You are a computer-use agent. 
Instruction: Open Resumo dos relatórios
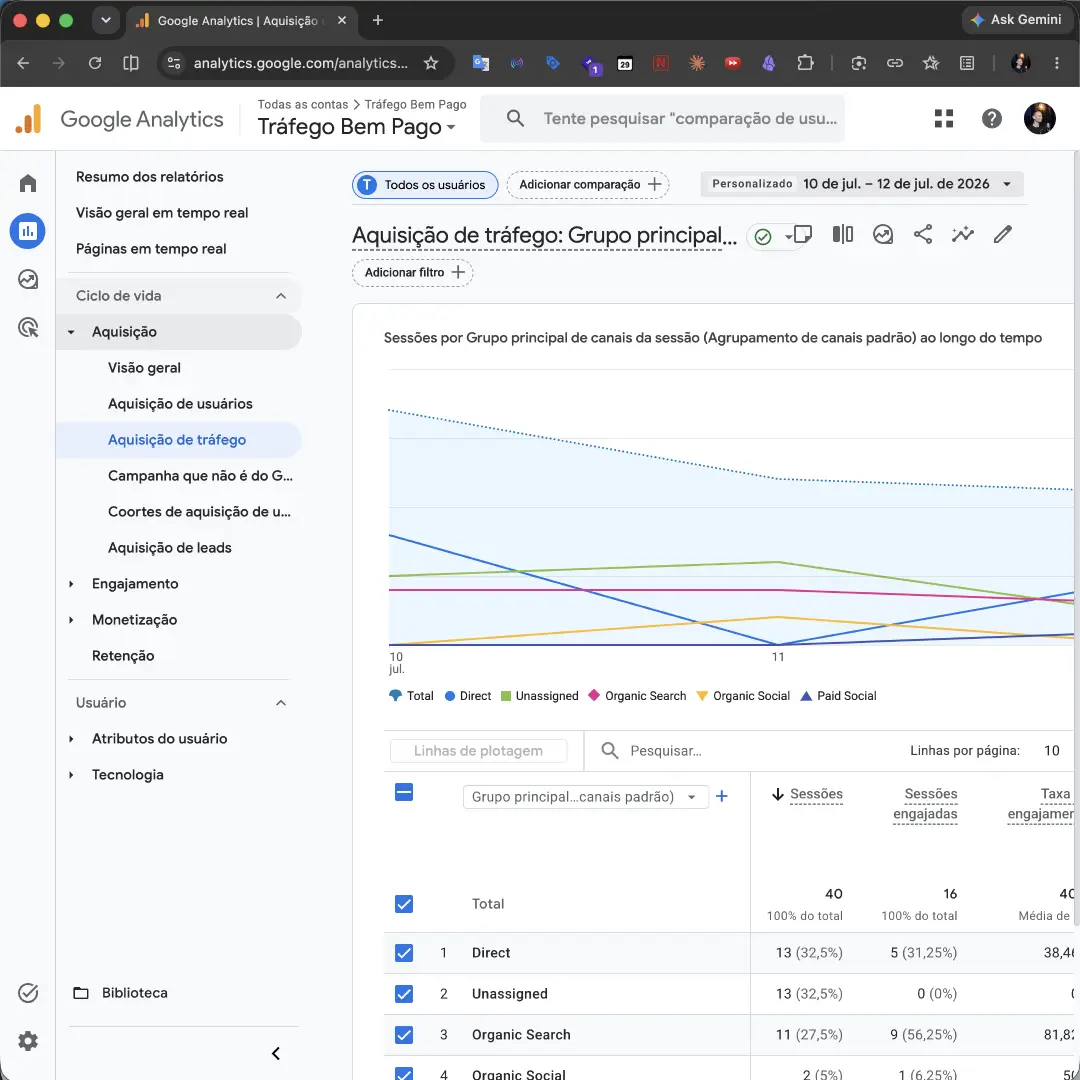149,177
